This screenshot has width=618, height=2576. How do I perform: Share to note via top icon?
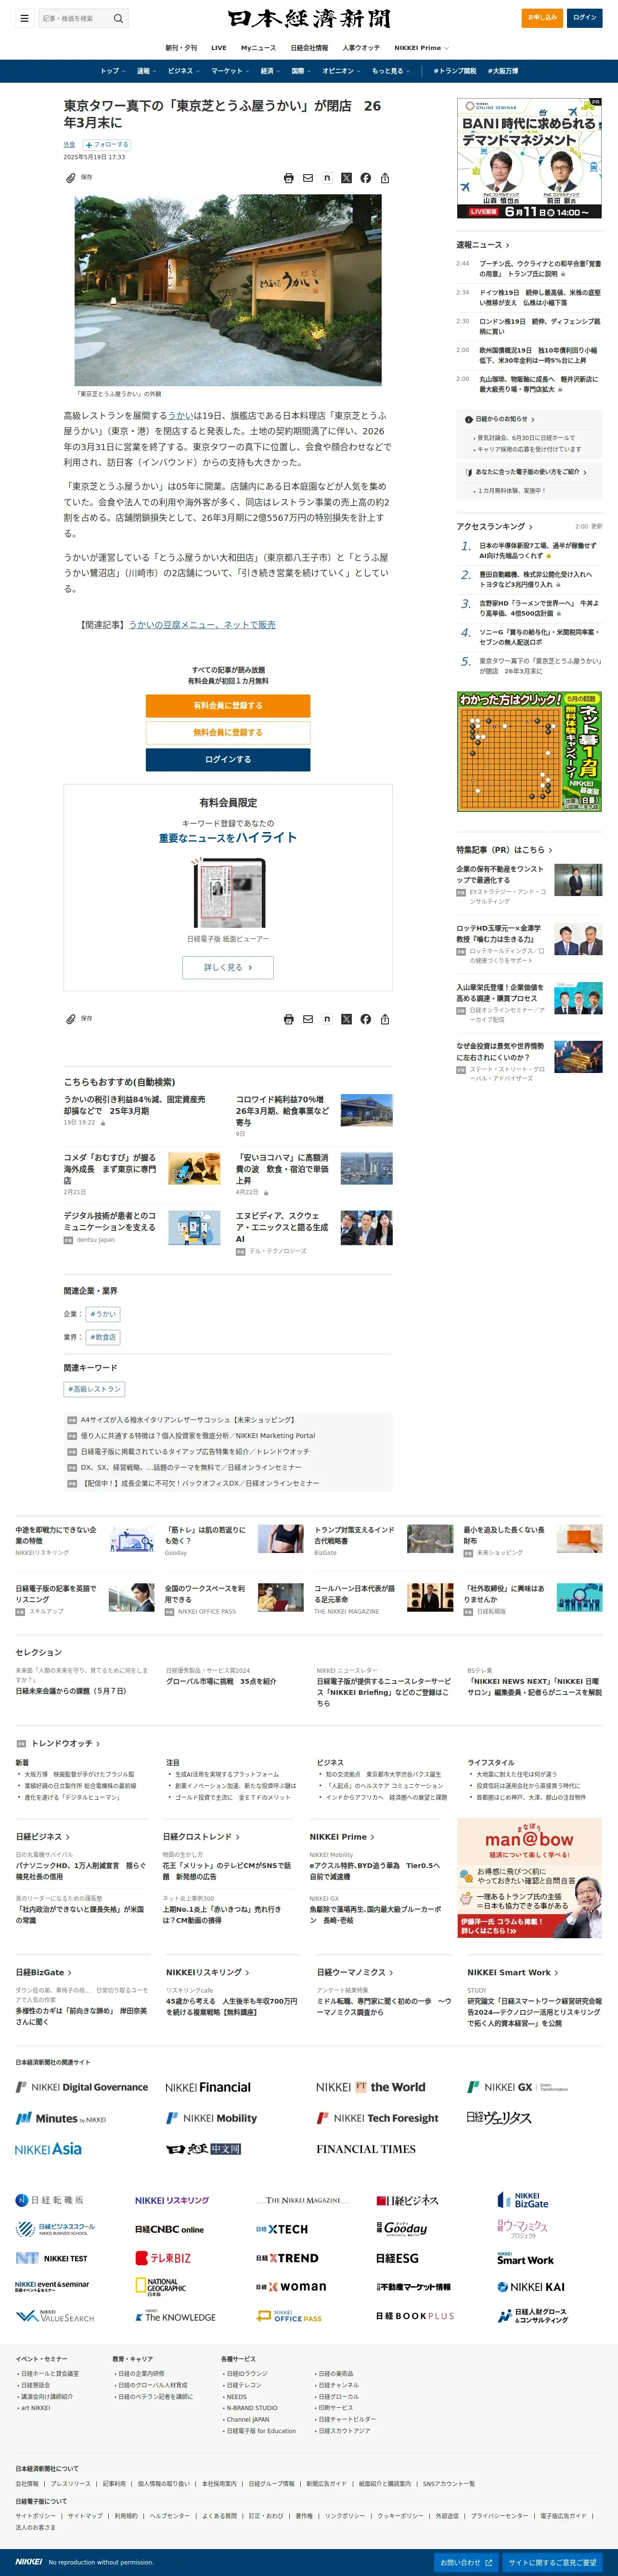point(327,178)
